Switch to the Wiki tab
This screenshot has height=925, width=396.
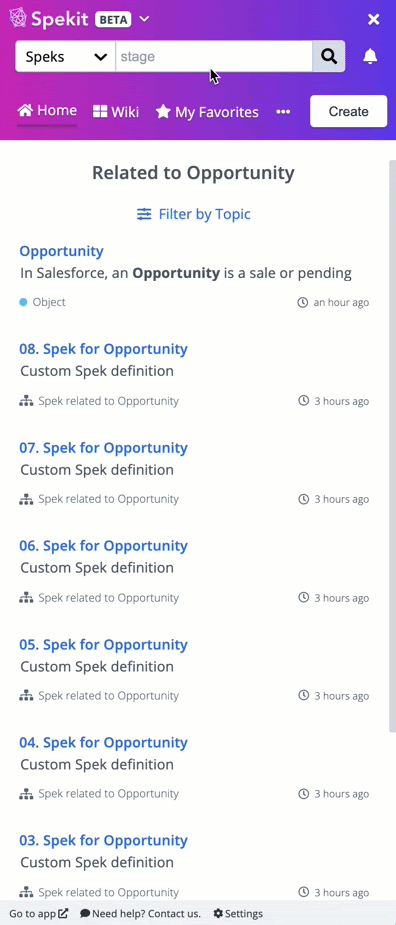tap(116, 111)
